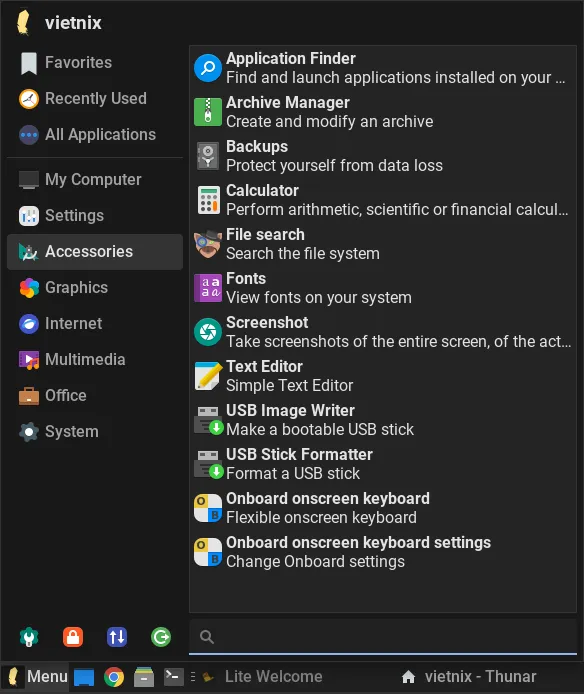Viewport: 584px width, 694px height.
Task: Click the Menu button on taskbar
Action: point(35,677)
